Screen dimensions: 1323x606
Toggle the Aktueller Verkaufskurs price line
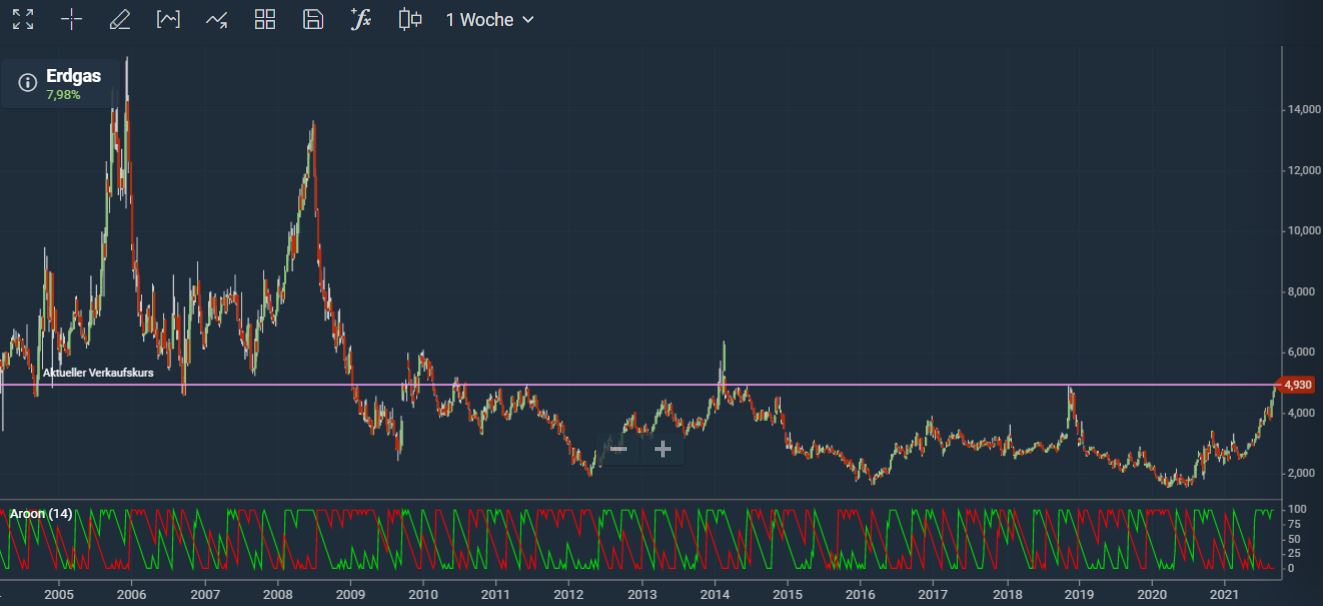pyautogui.click(x=97, y=374)
